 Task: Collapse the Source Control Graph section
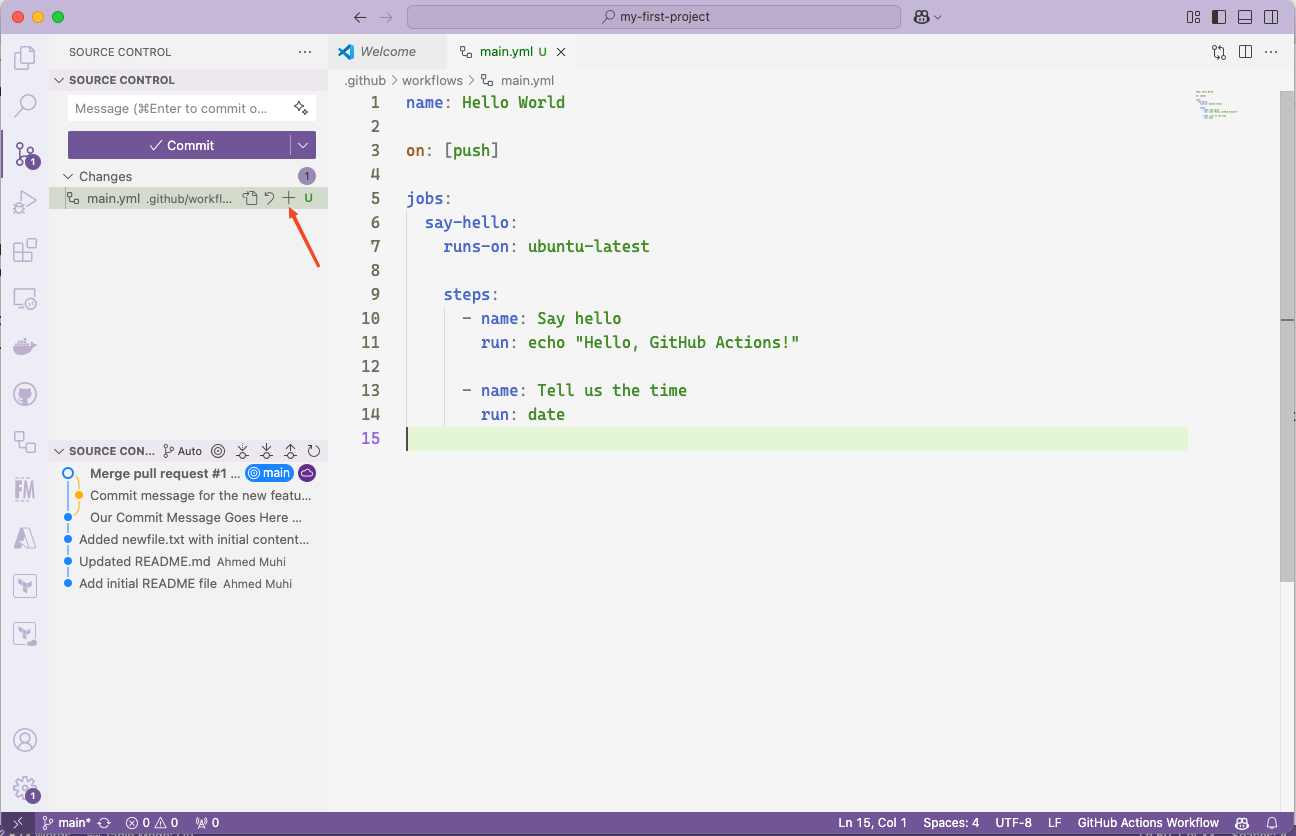click(x=59, y=451)
